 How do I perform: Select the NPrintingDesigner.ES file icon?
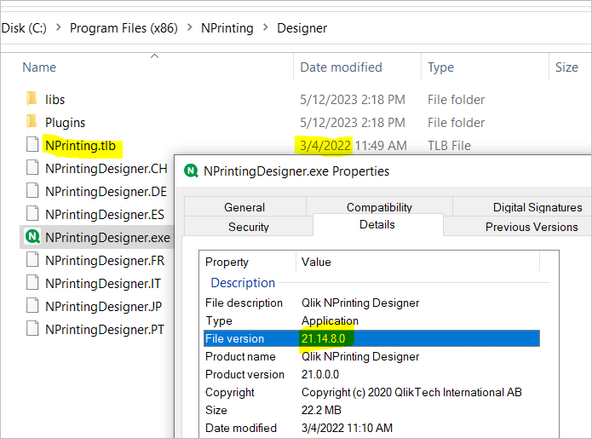tap(32, 214)
